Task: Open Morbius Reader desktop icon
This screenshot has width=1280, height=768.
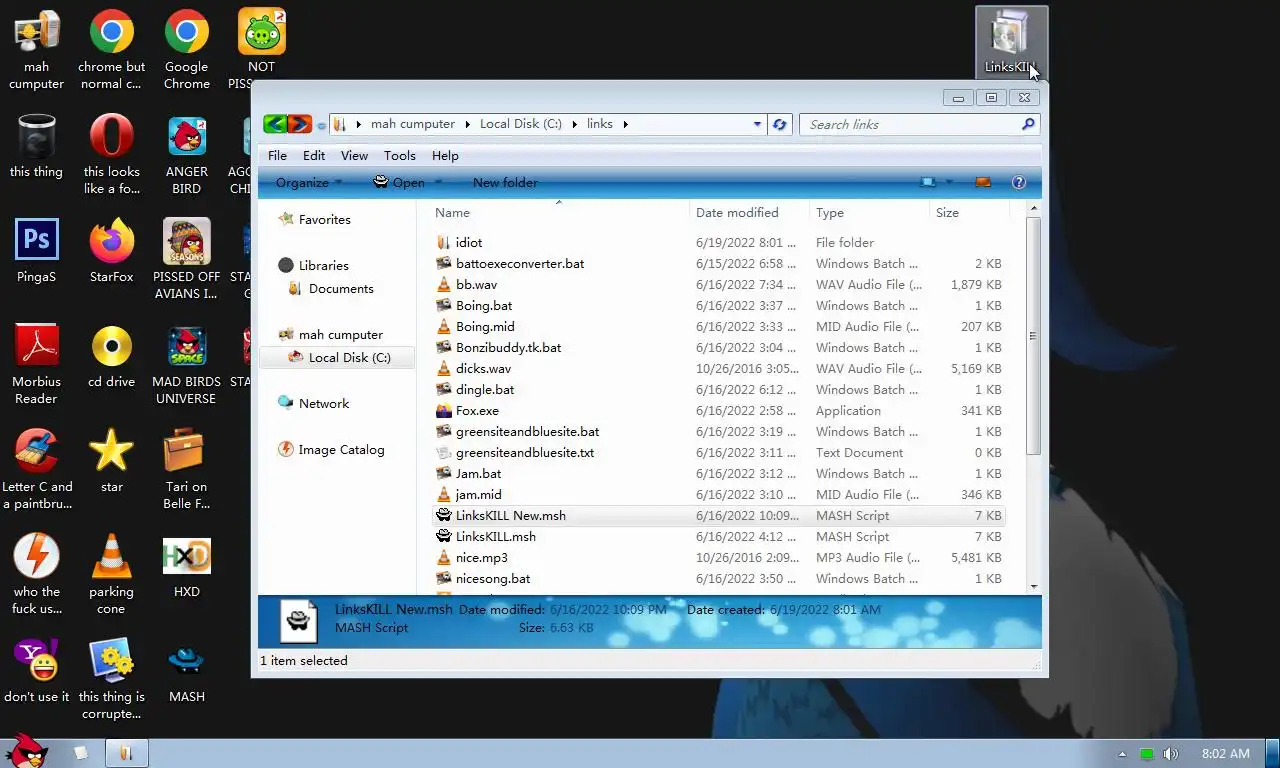Action: (x=36, y=365)
